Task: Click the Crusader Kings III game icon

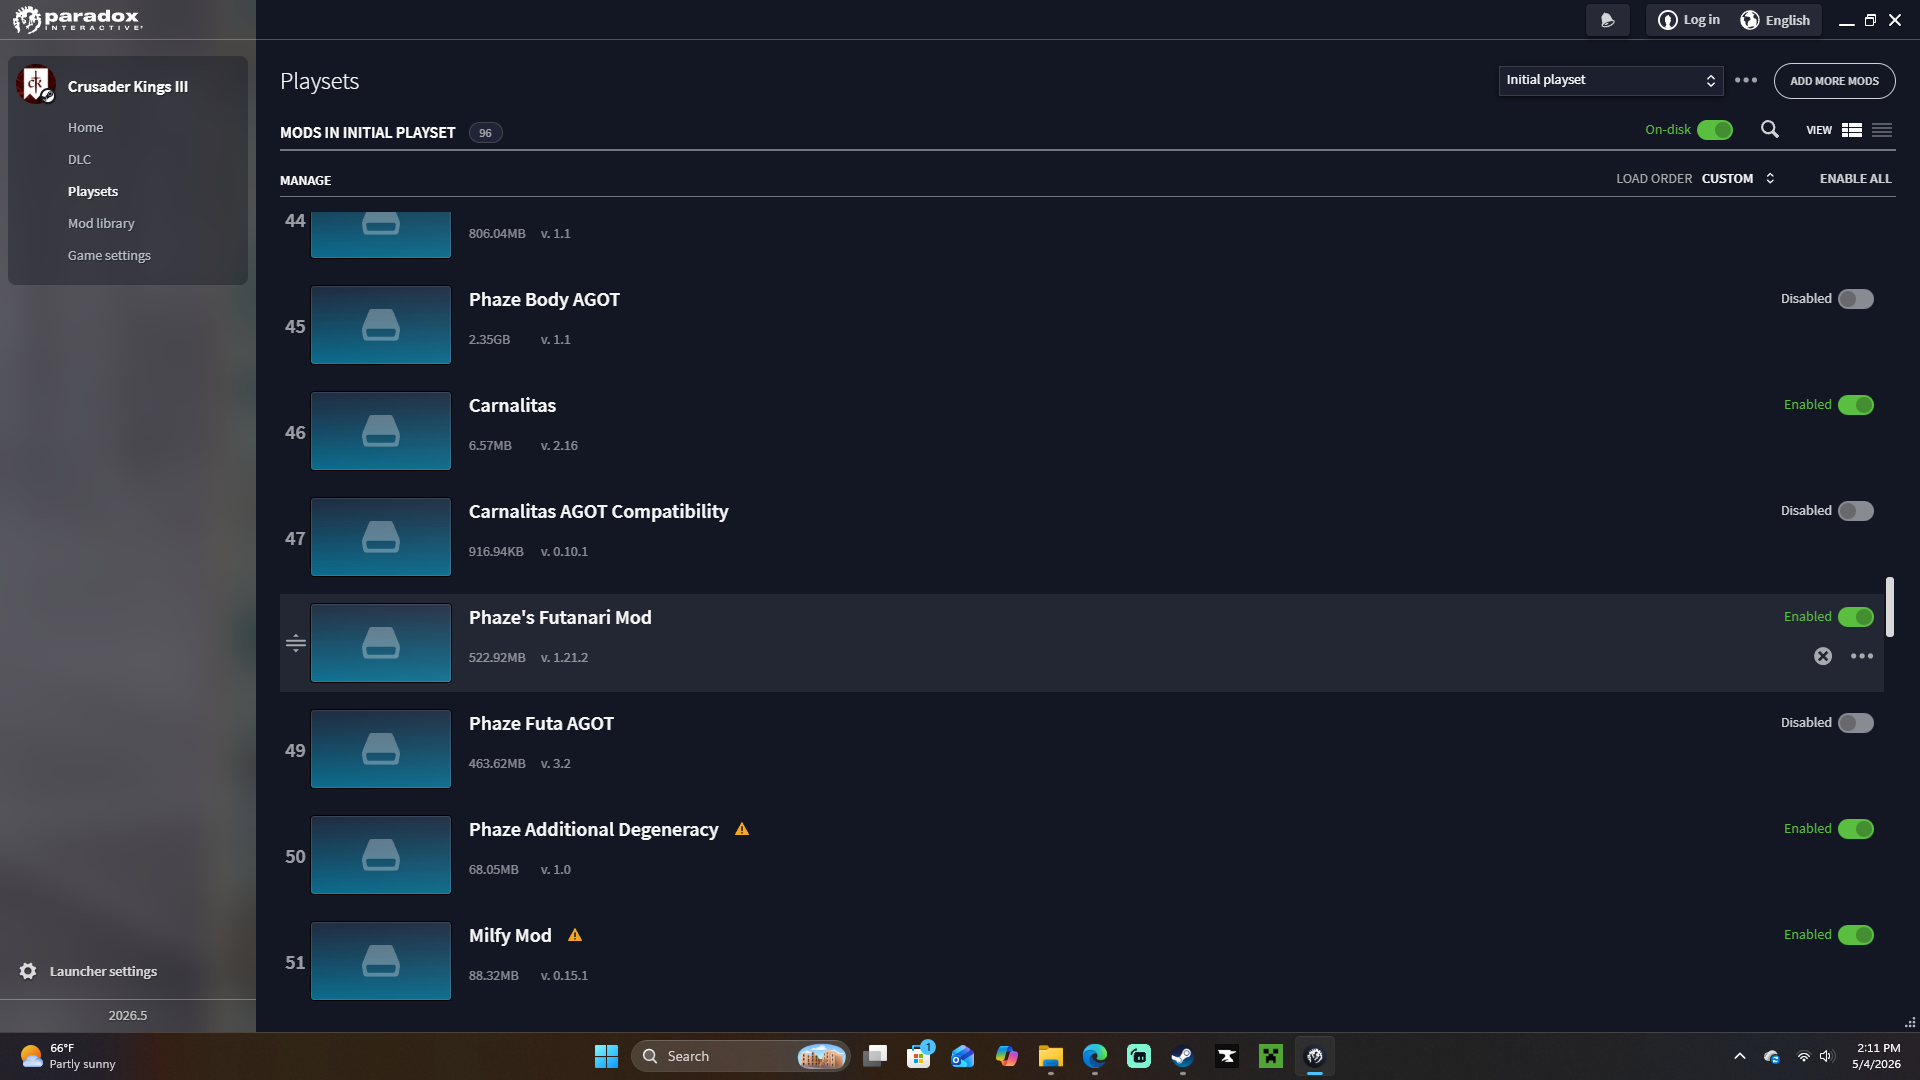Action: point(35,85)
